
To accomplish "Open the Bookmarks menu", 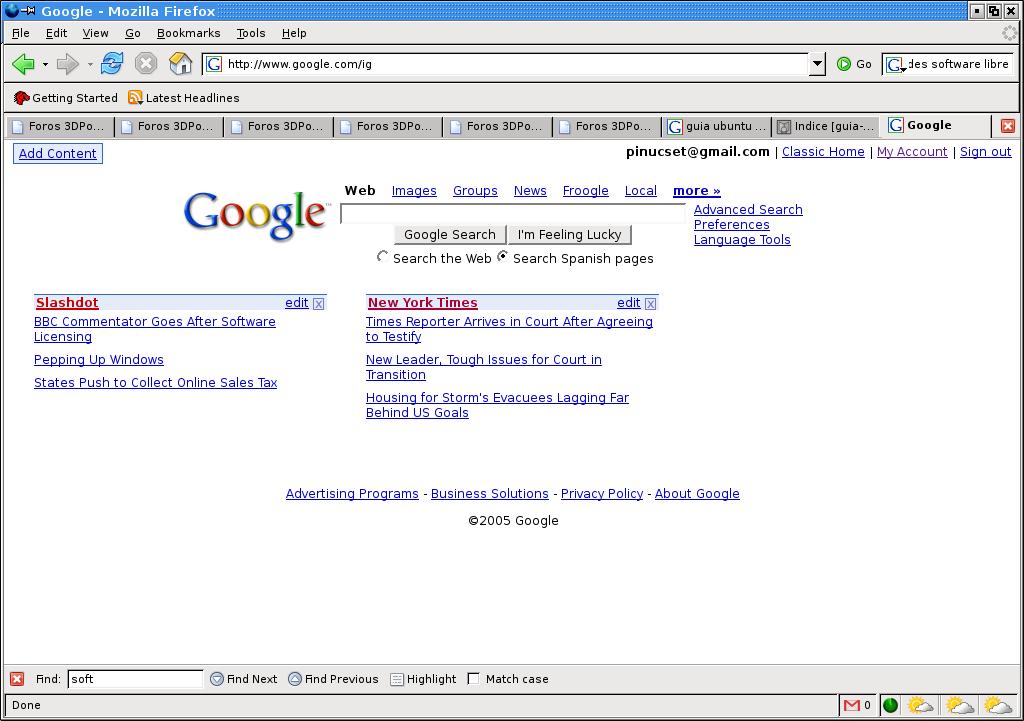I will point(188,33).
